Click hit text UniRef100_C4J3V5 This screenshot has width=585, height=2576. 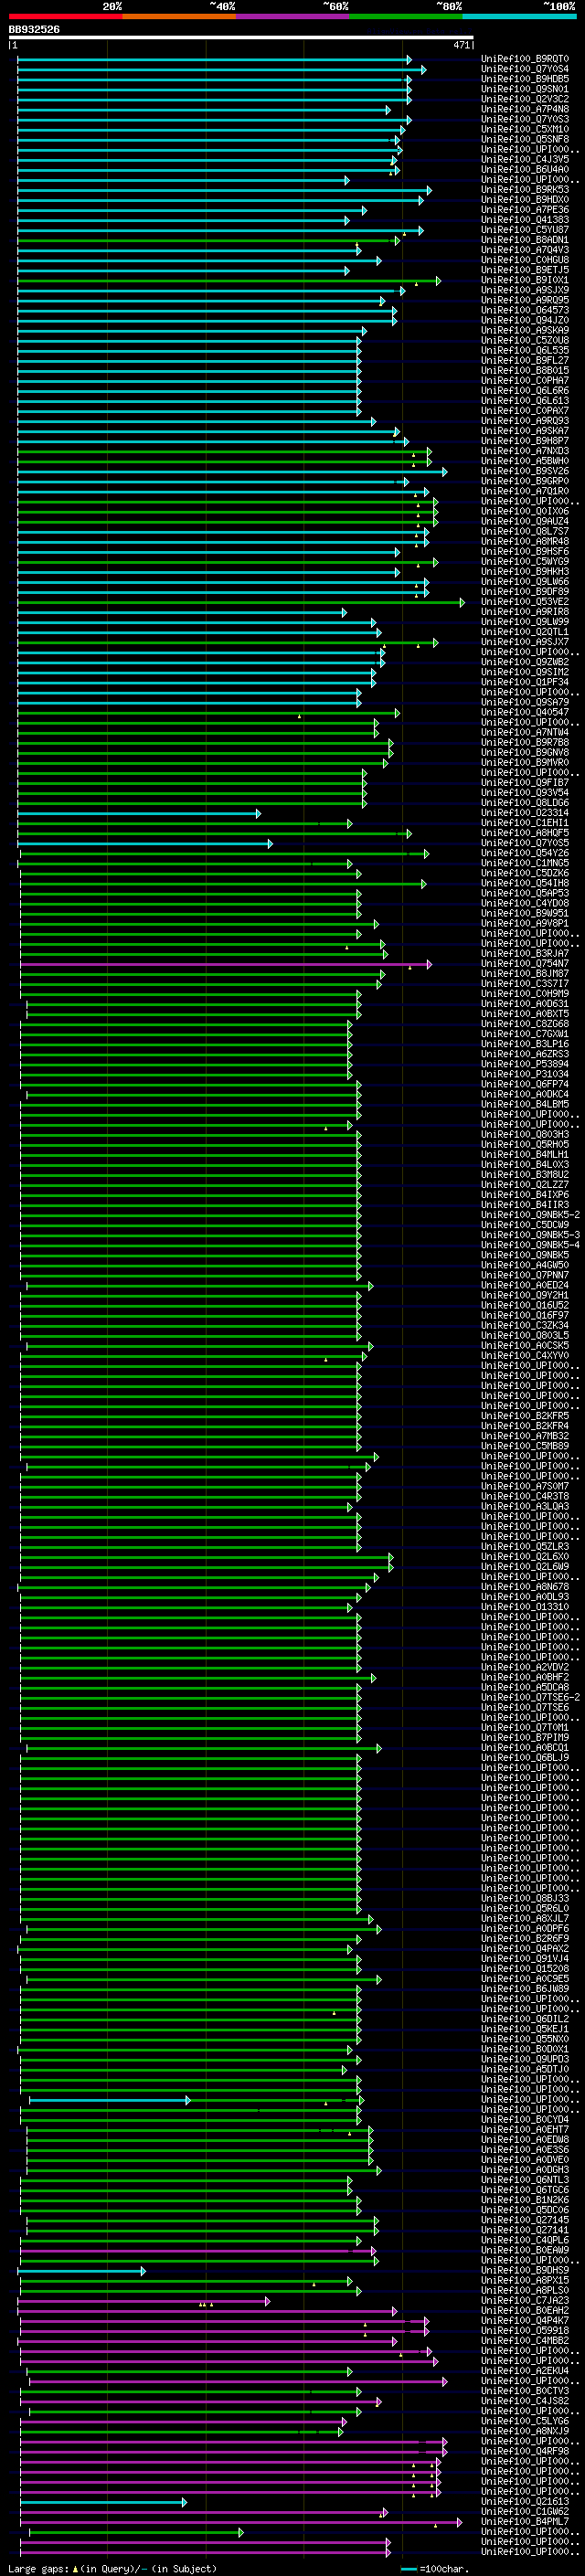click(x=525, y=159)
